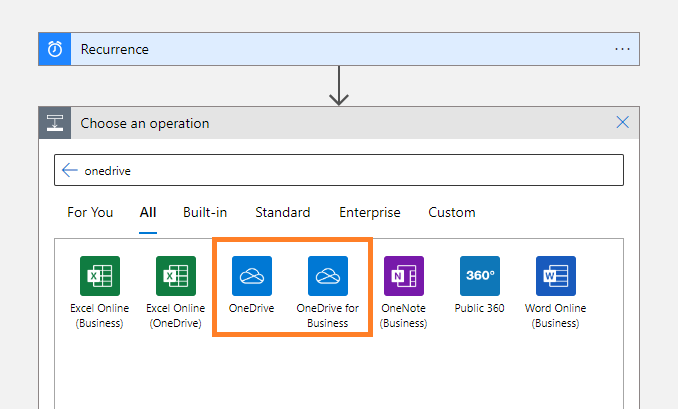Click the Choose an operation step icon
The width and height of the screenshot is (678, 409).
55,123
